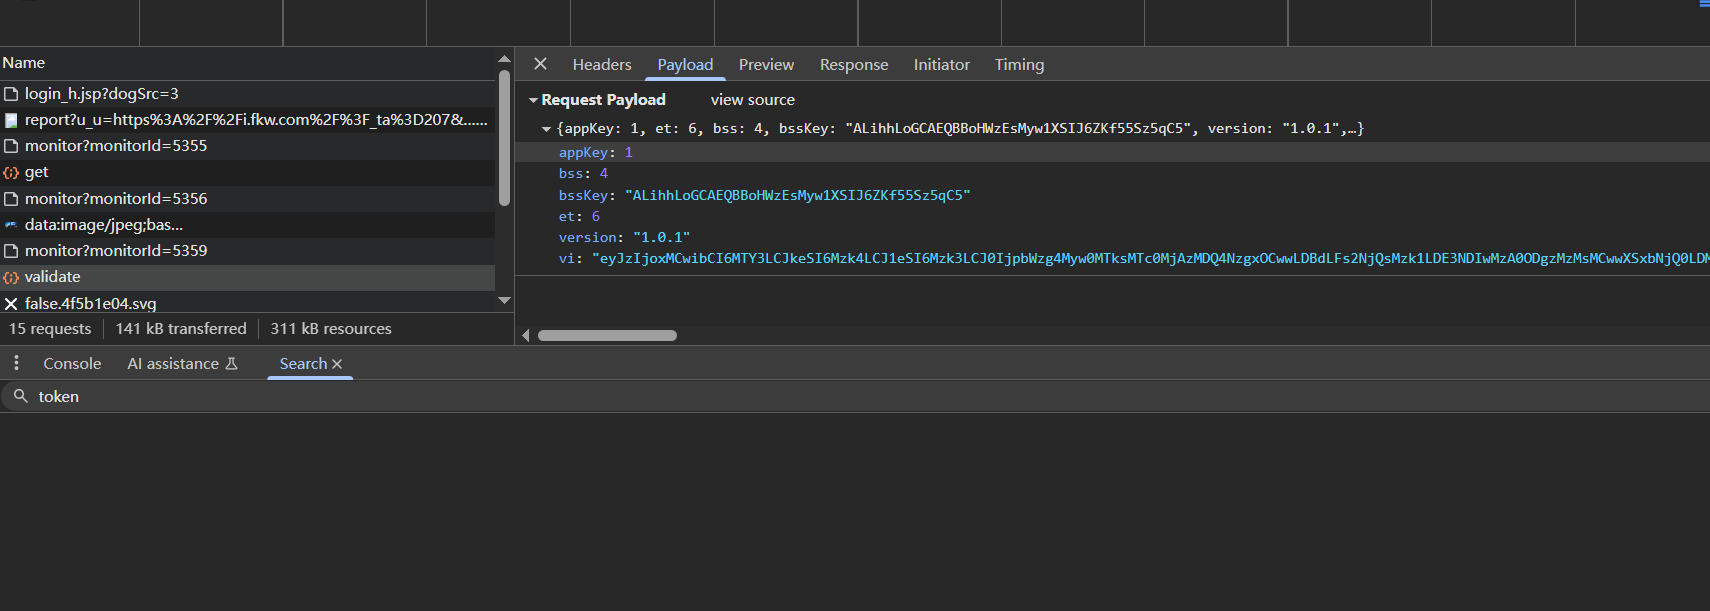The image size is (1710, 611).
Task: Click the magnifier icon in search box
Action: tap(20, 396)
